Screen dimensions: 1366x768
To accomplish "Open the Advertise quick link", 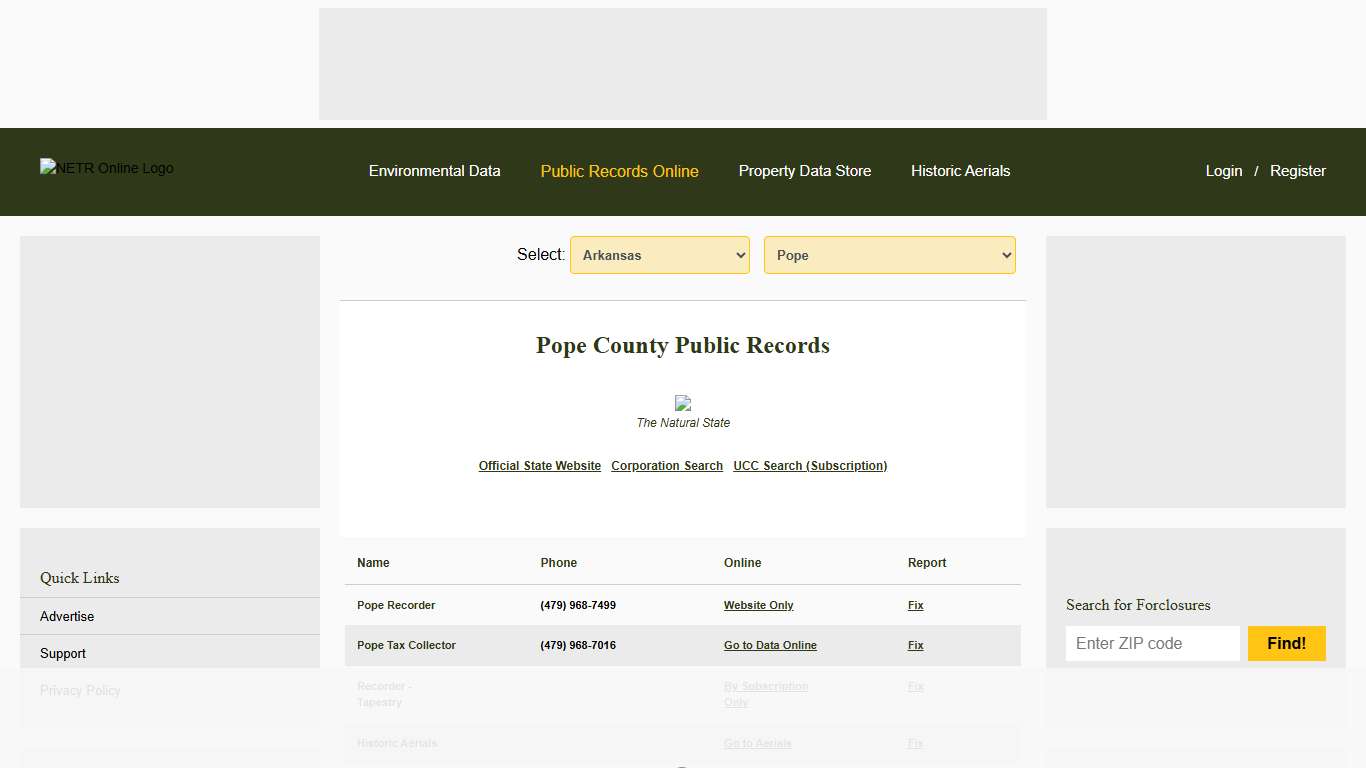I will [x=66, y=616].
